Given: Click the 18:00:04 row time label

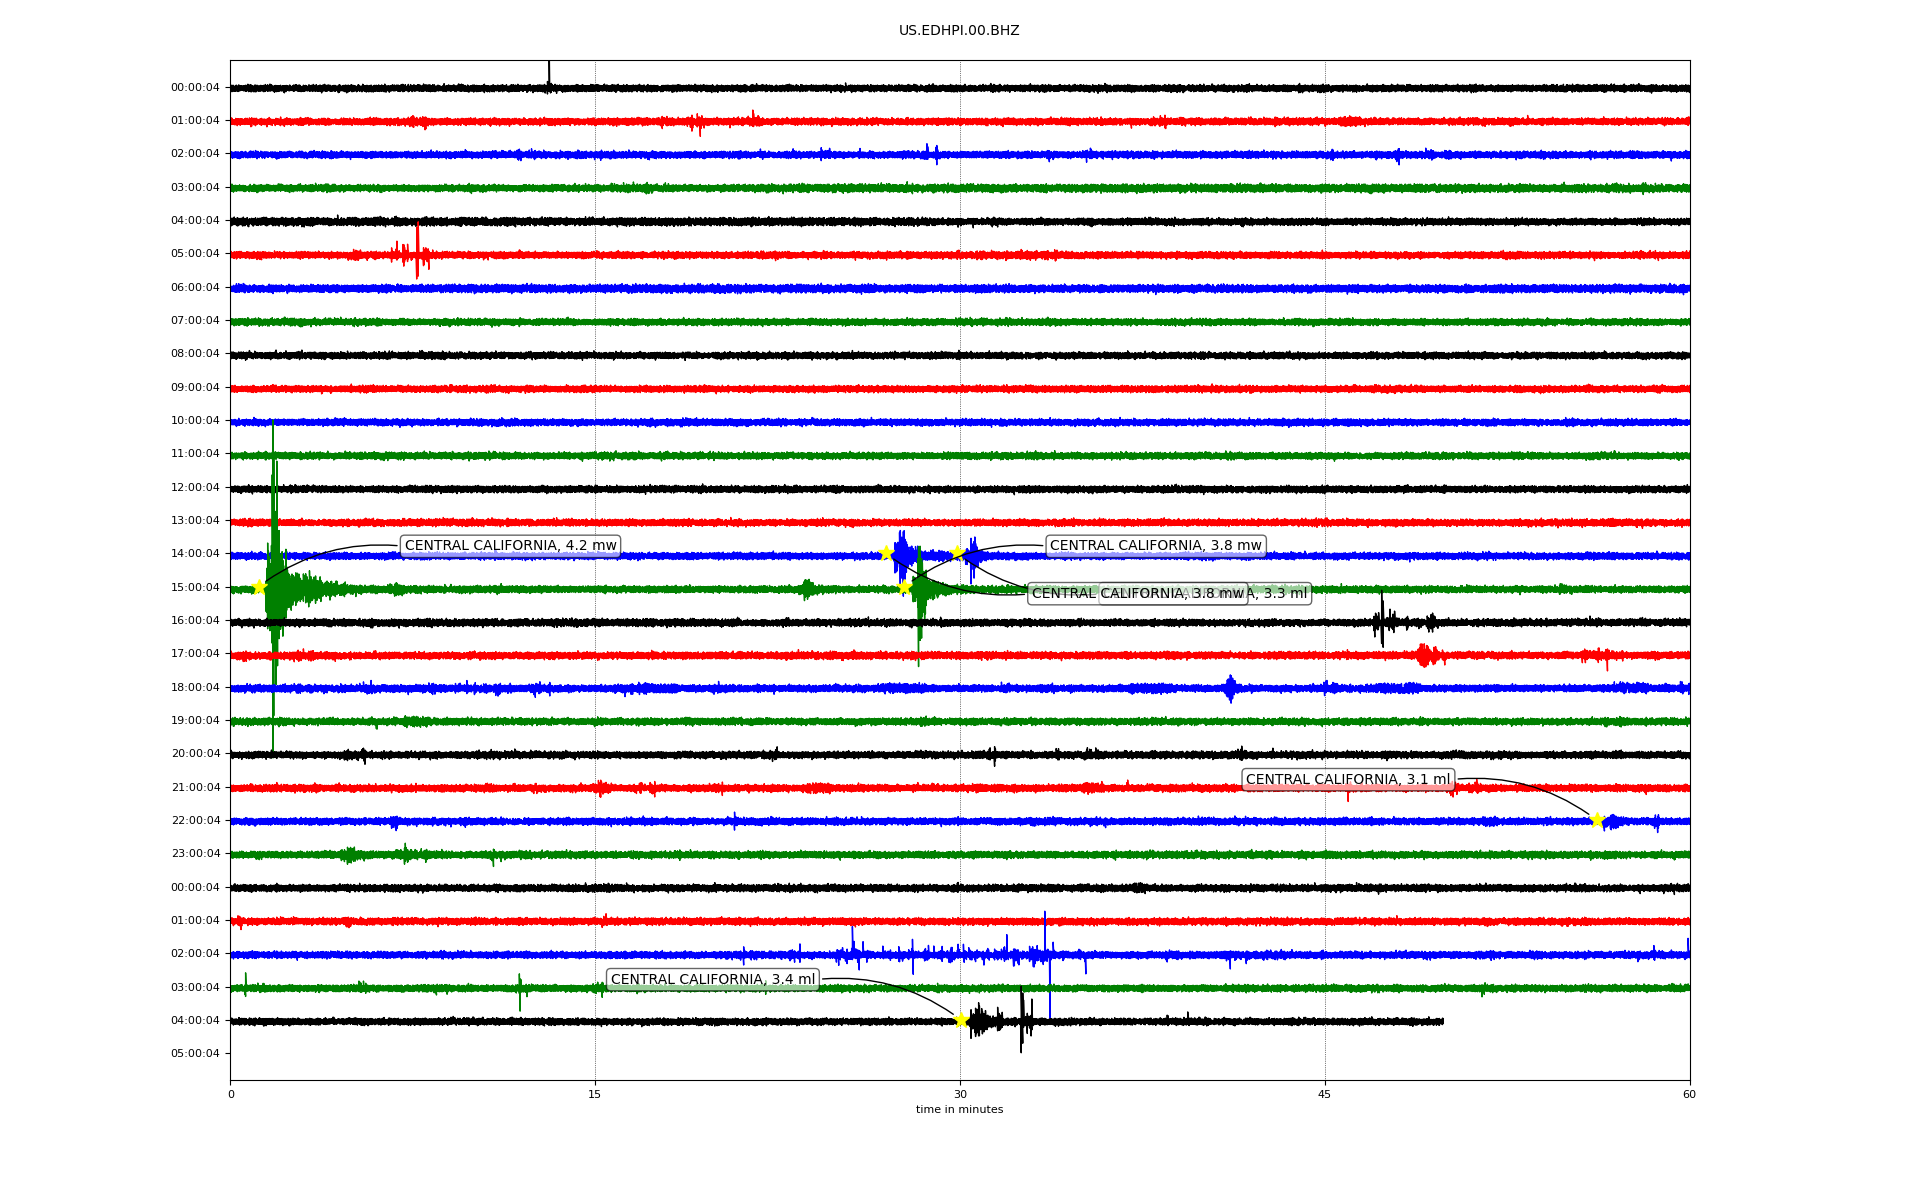Looking at the screenshot, I should (x=195, y=688).
